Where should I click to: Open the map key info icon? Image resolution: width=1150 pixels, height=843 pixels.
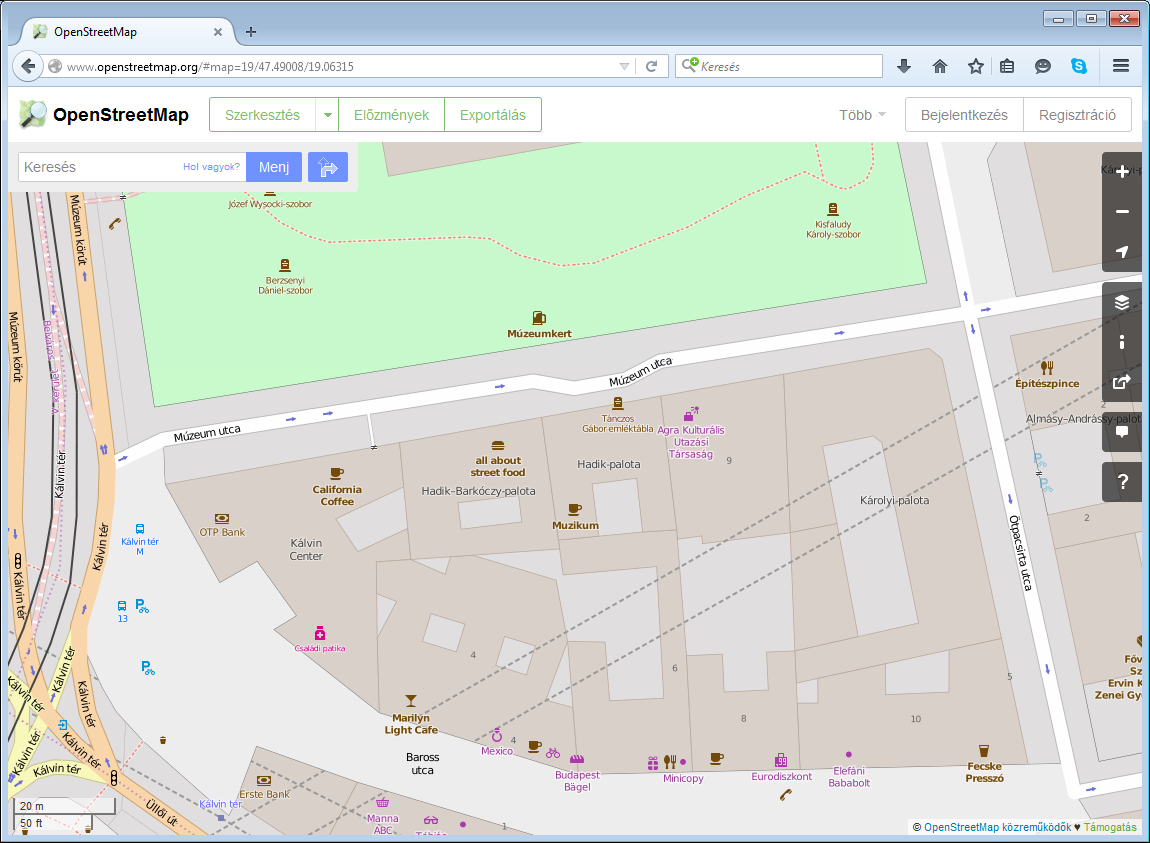point(1121,342)
